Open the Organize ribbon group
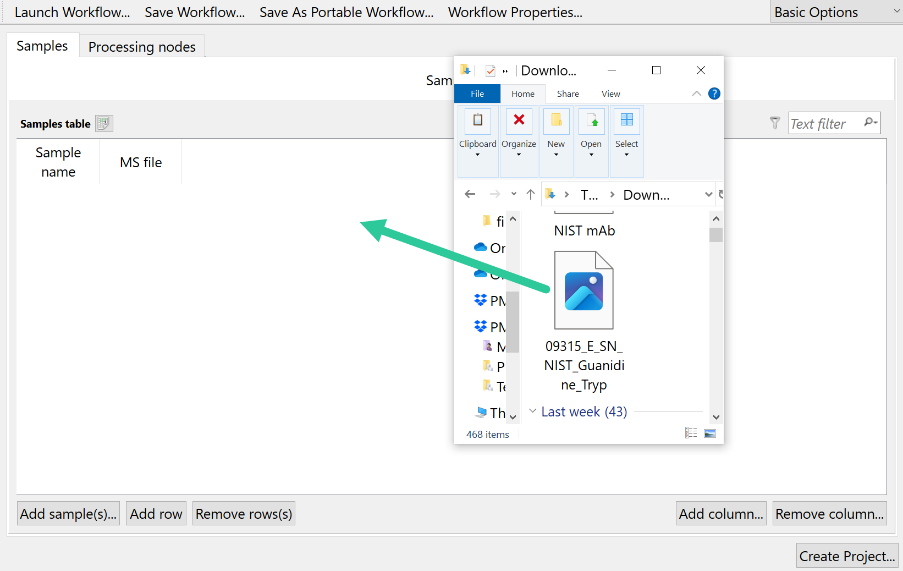903x571 pixels. (519, 141)
